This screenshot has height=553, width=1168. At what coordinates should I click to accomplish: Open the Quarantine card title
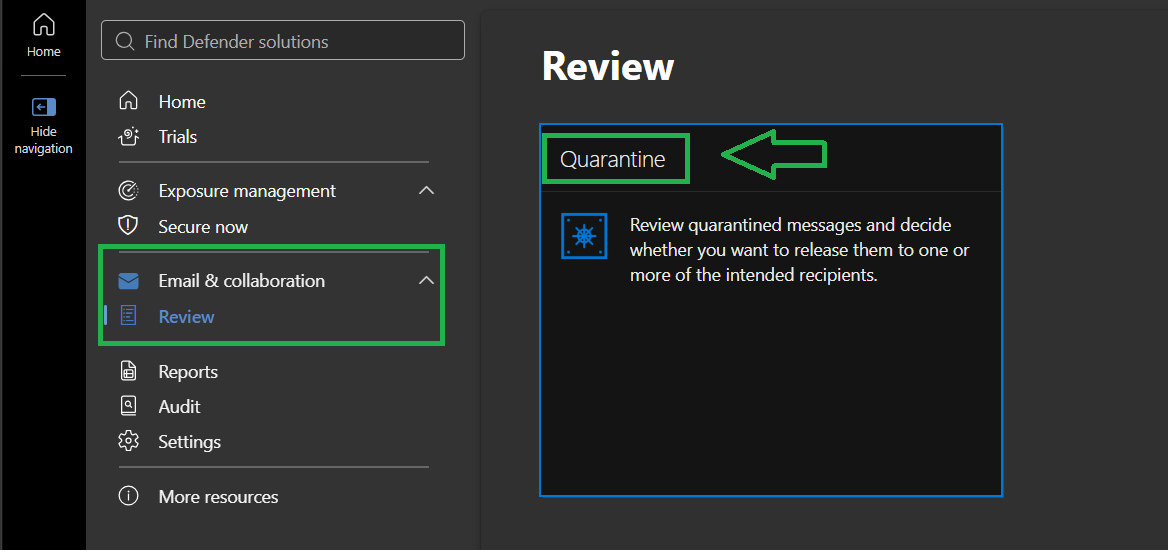(x=612, y=159)
